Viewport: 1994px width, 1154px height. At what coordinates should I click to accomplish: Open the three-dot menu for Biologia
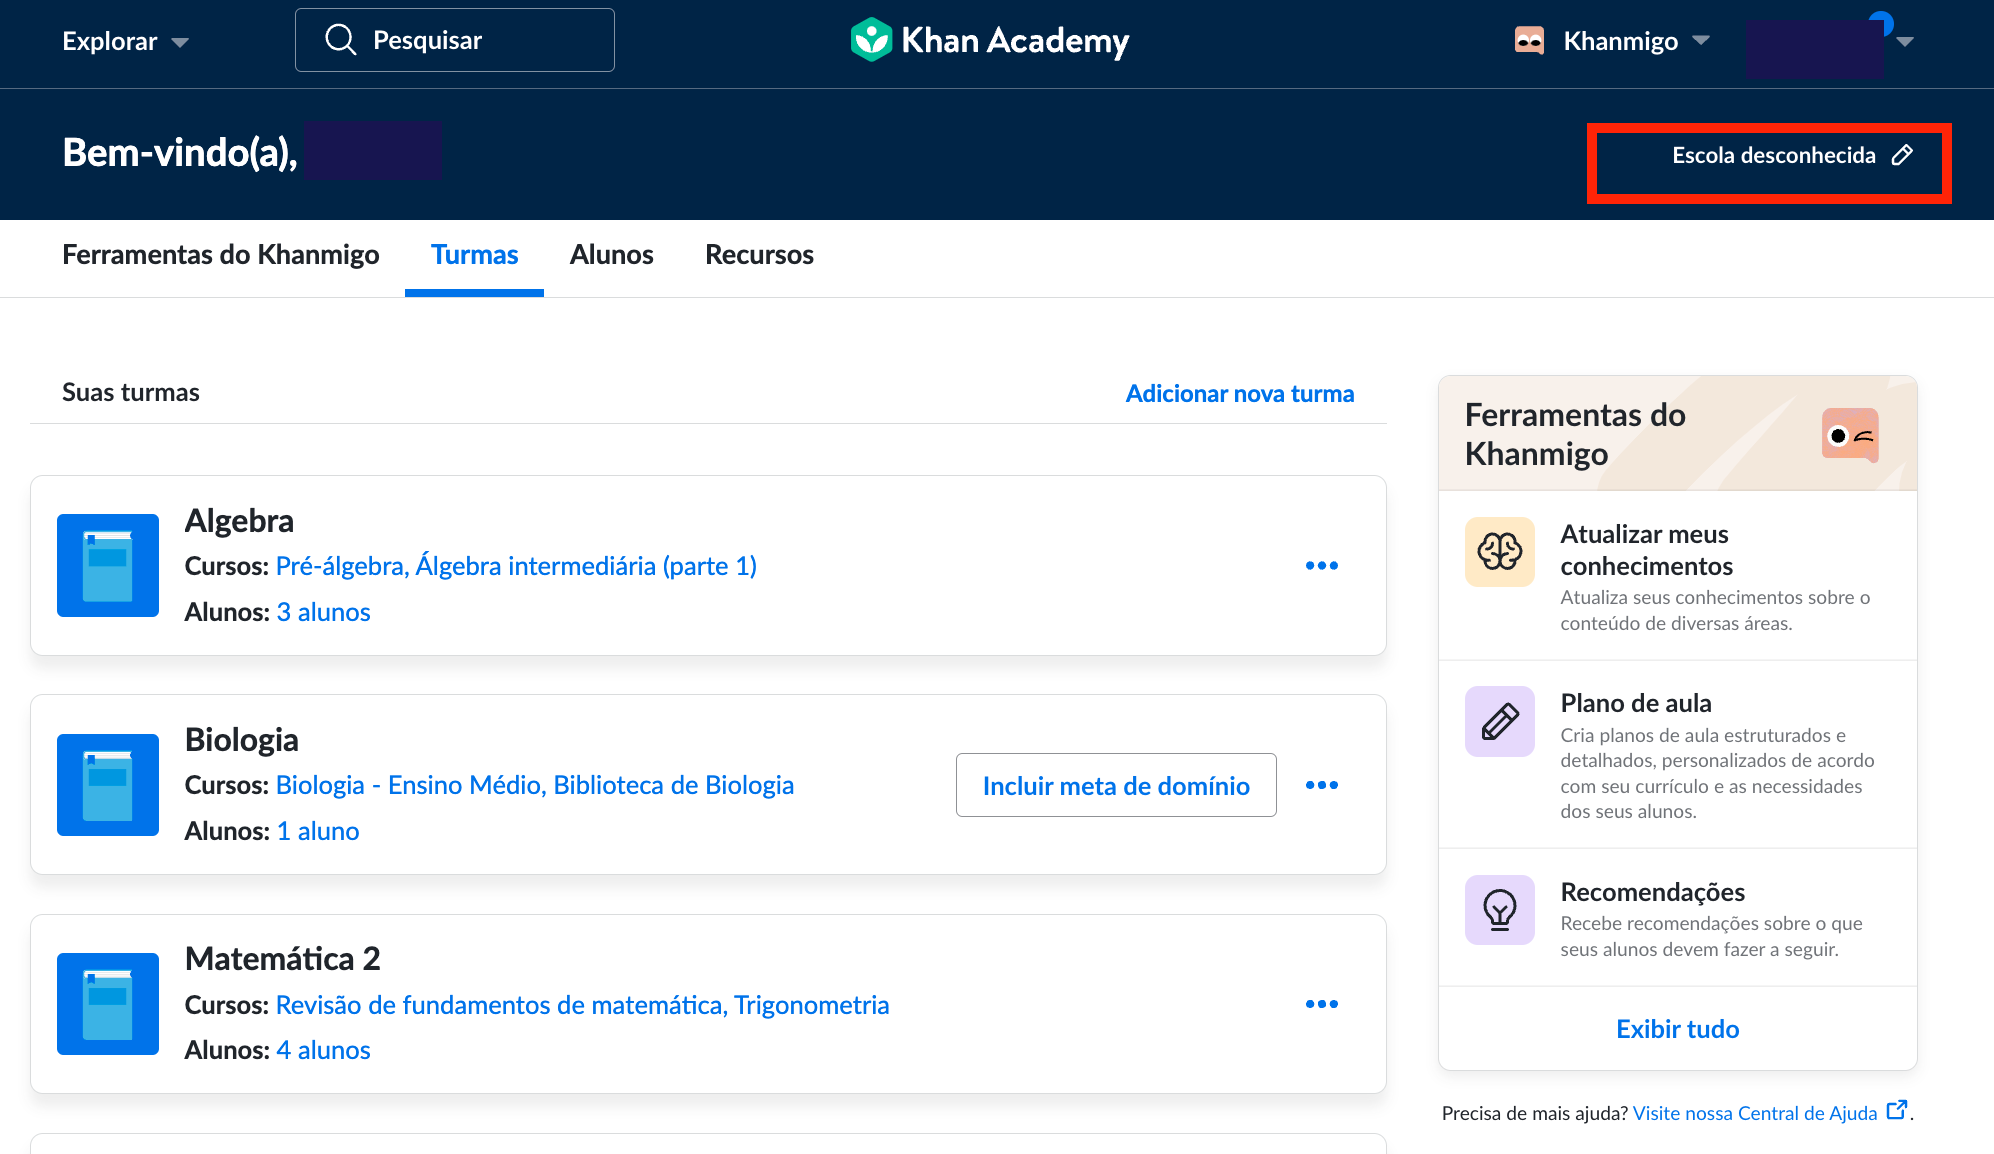click(1322, 785)
